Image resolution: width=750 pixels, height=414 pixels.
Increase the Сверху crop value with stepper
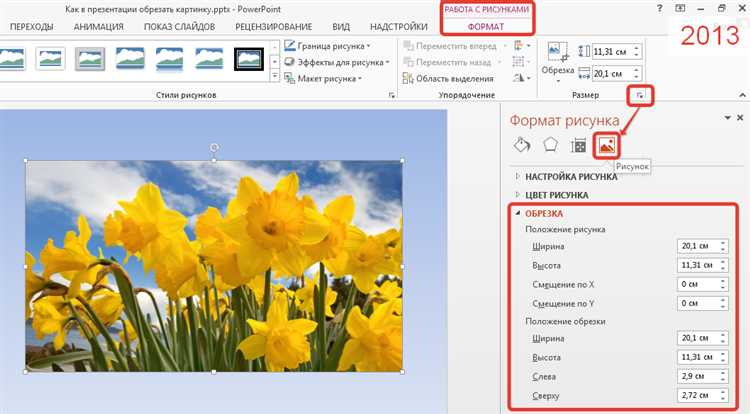[723, 392]
